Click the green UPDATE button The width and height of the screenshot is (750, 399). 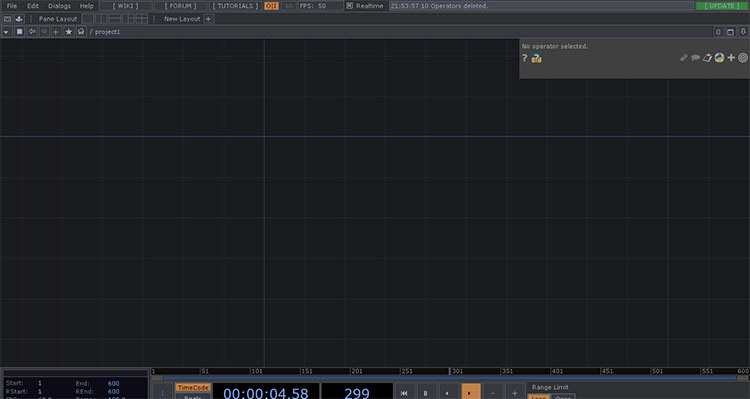coord(722,6)
